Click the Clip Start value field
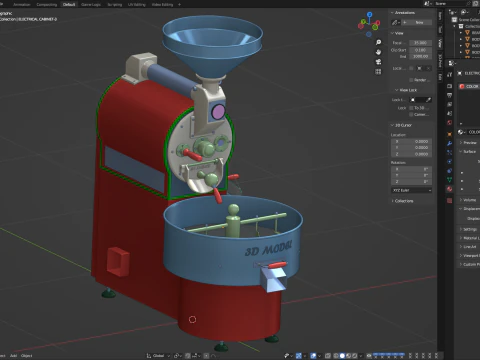The width and height of the screenshot is (480, 360). pos(421,50)
